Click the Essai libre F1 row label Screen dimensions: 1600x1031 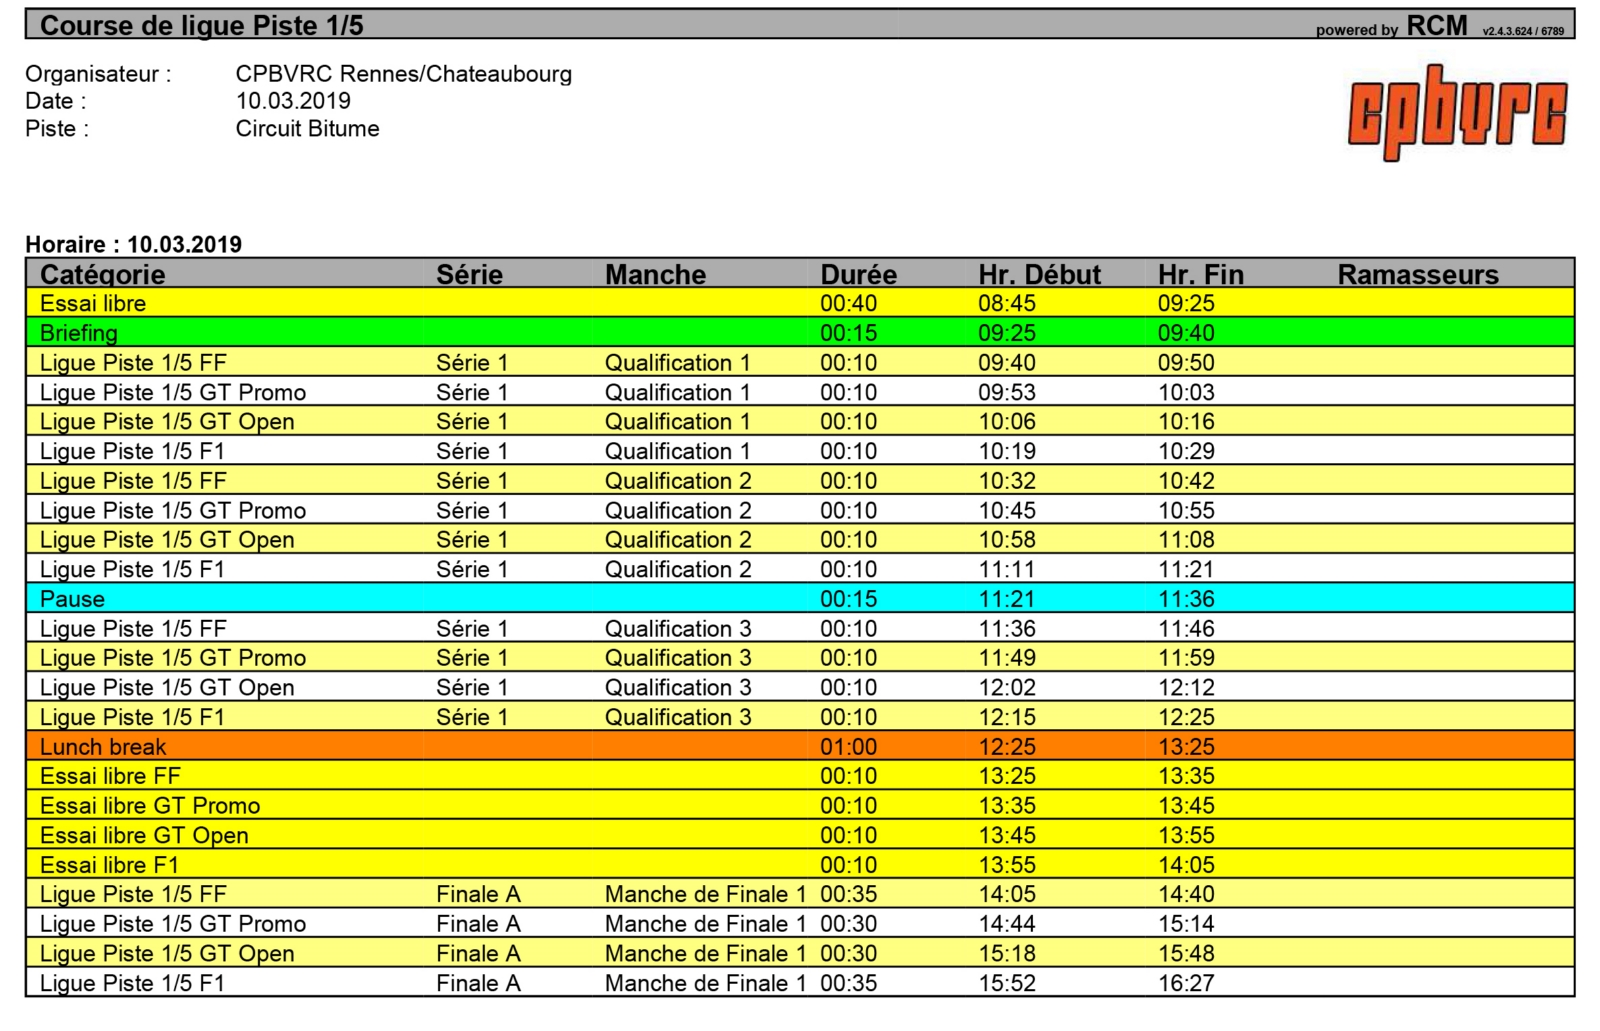coord(109,865)
